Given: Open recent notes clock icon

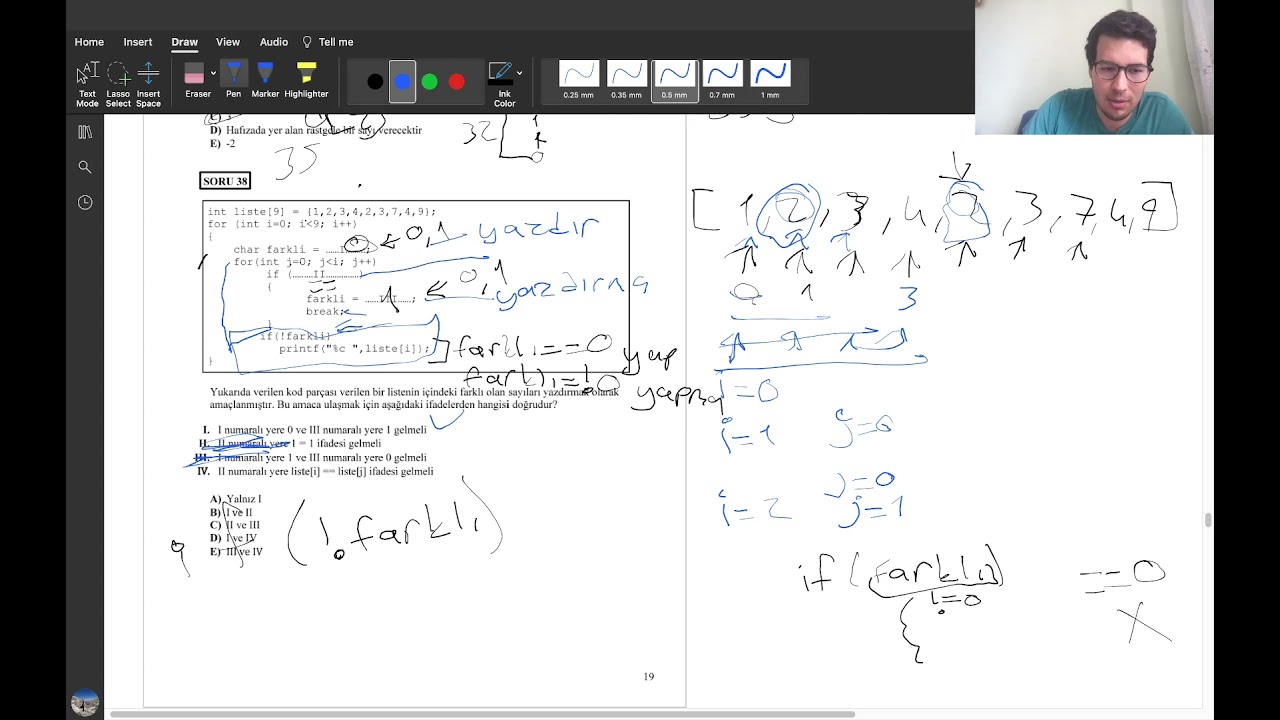Looking at the screenshot, I should [x=85, y=202].
